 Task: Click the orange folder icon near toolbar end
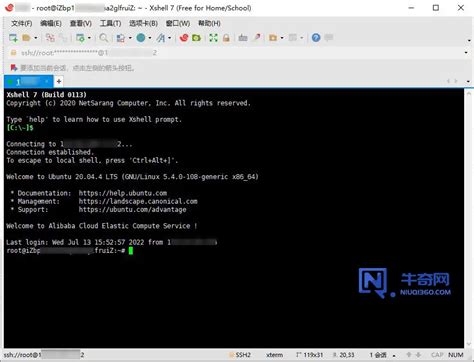[x=273, y=38]
